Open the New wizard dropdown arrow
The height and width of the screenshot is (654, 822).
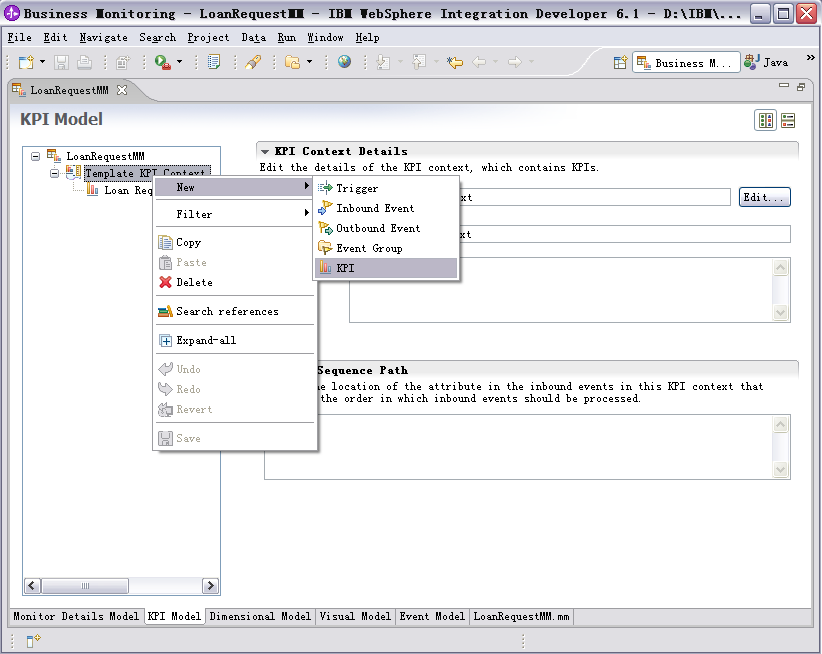pyautogui.click(x=42, y=62)
